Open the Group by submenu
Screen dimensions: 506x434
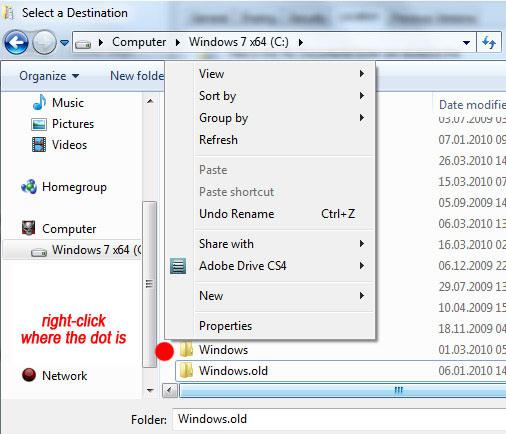coord(271,118)
